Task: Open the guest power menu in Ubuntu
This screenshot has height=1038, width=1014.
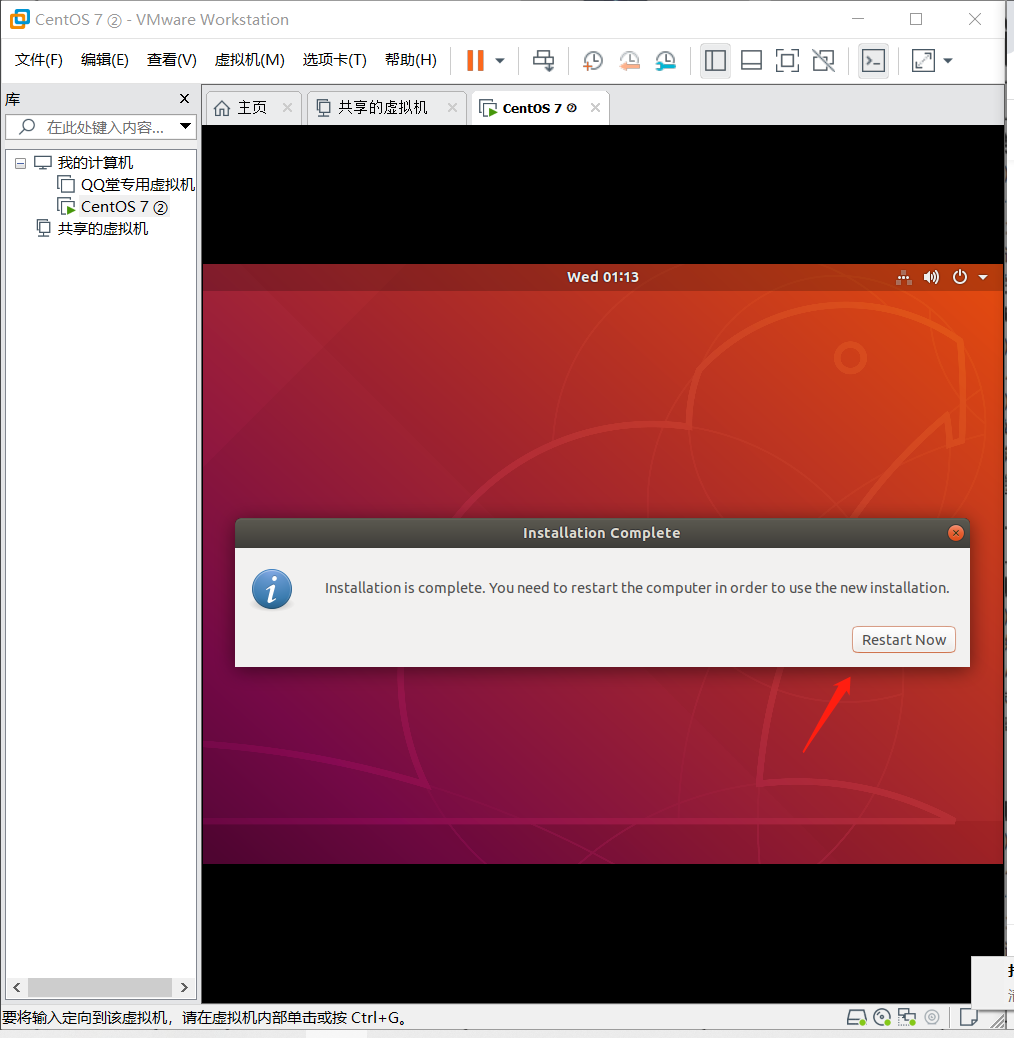Action: 958,277
